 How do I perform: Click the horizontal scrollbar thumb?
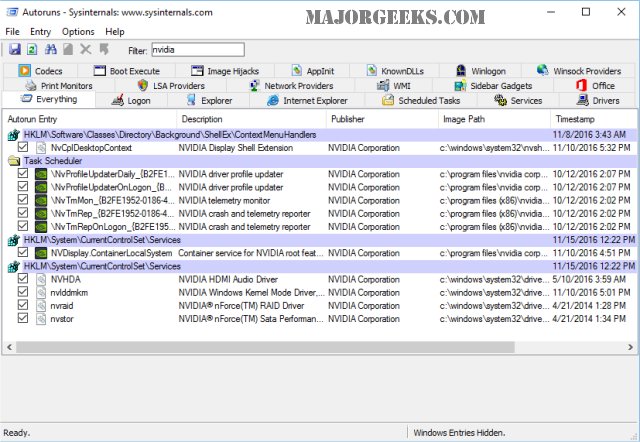(265, 347)
